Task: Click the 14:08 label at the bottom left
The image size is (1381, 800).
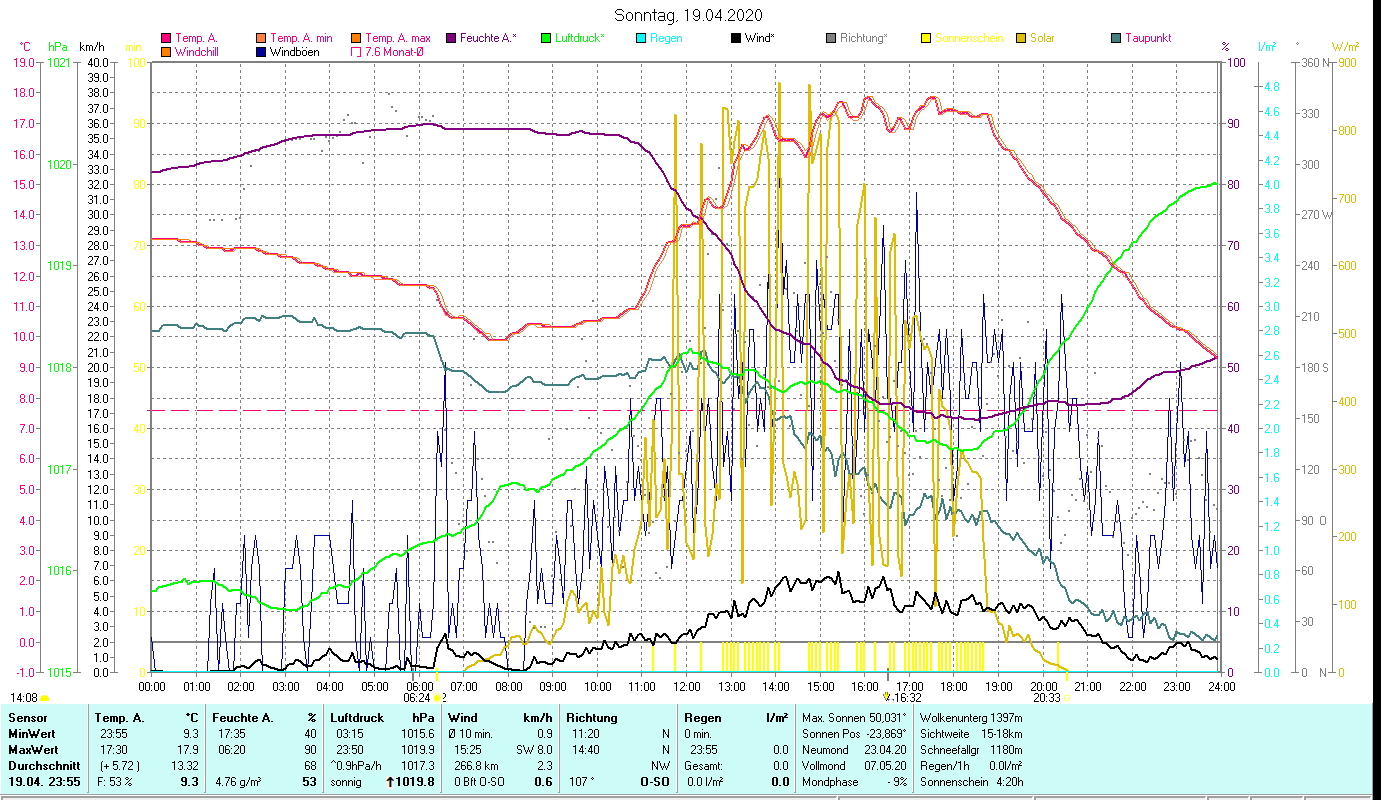Action: 24,698
